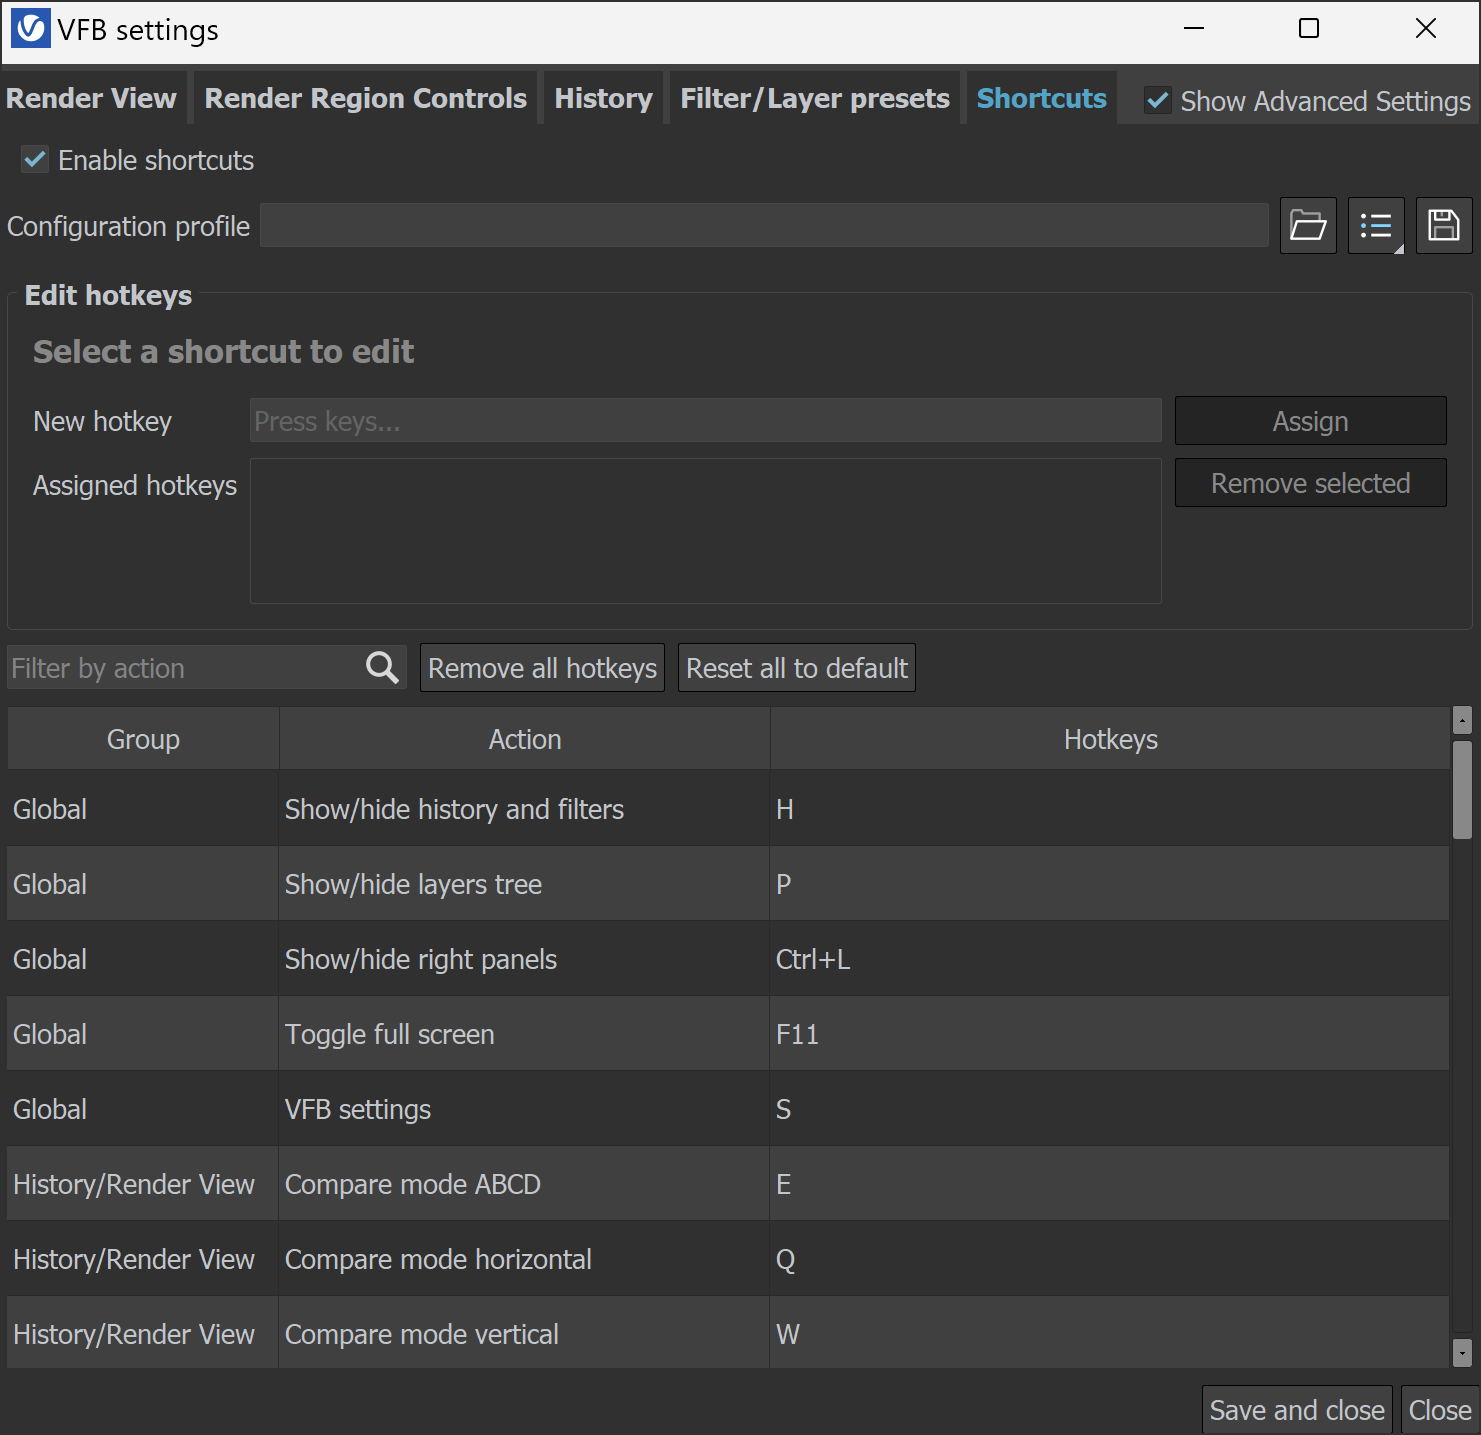The width and height of the screenshot is (1481, 1435).
Task: Click the Ctrl+L hotkey cell
Action: pos(1110,958)
